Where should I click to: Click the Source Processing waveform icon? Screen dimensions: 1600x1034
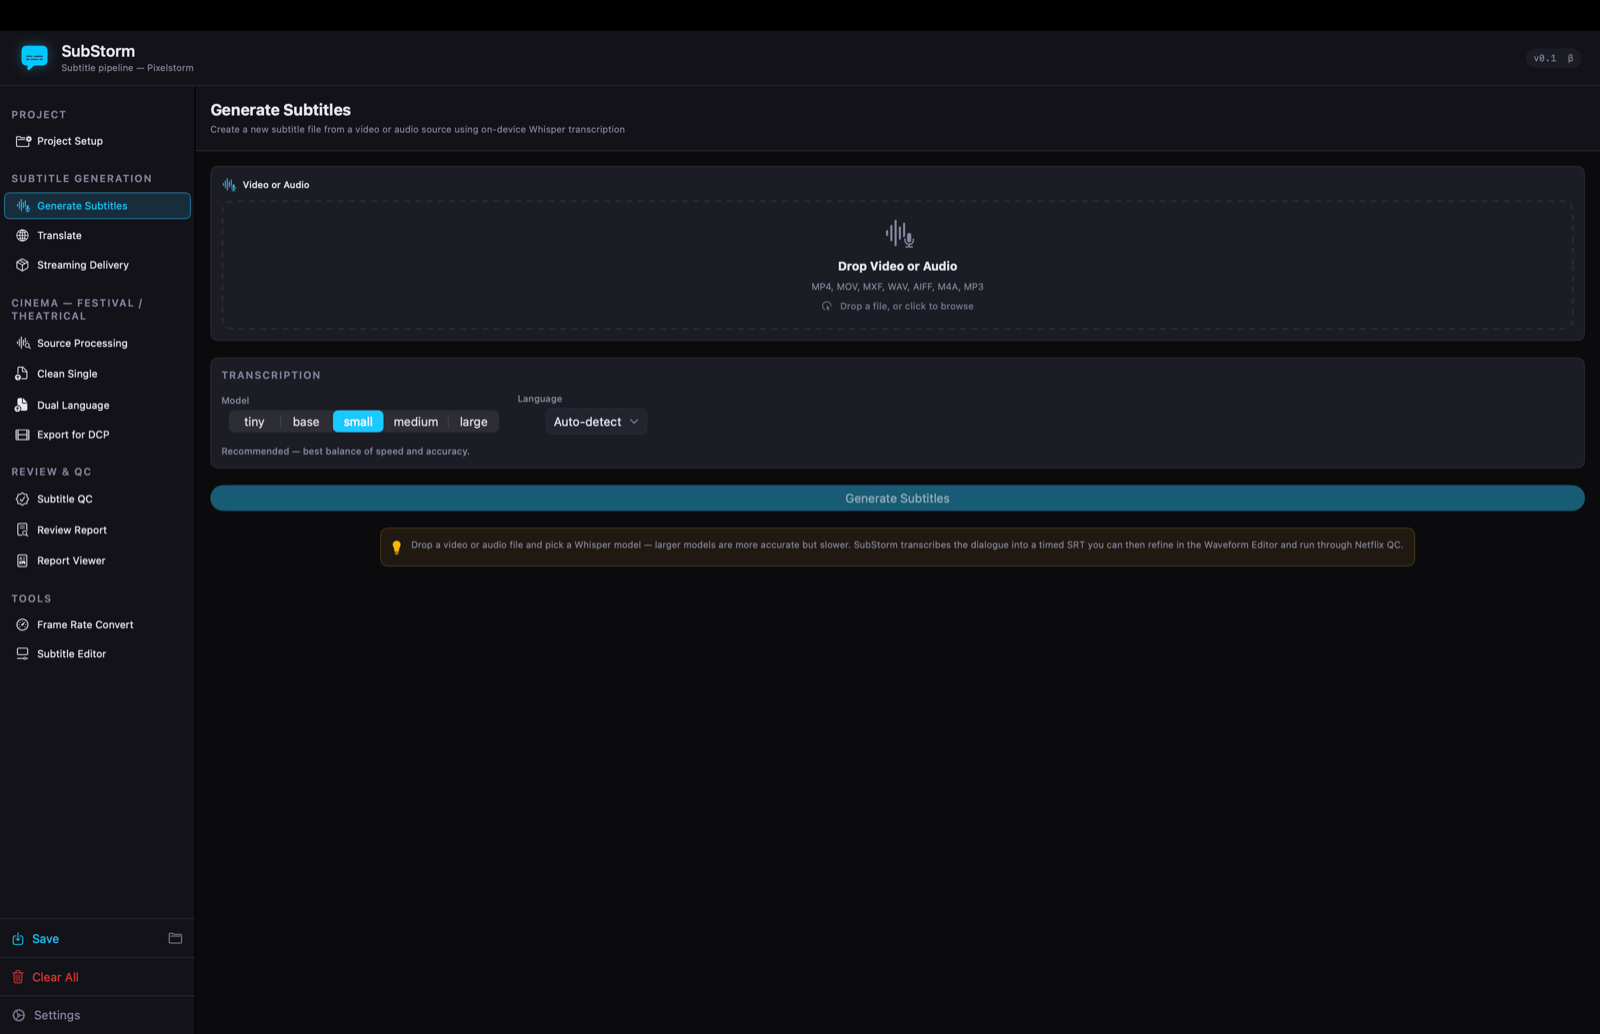(23, 343)
